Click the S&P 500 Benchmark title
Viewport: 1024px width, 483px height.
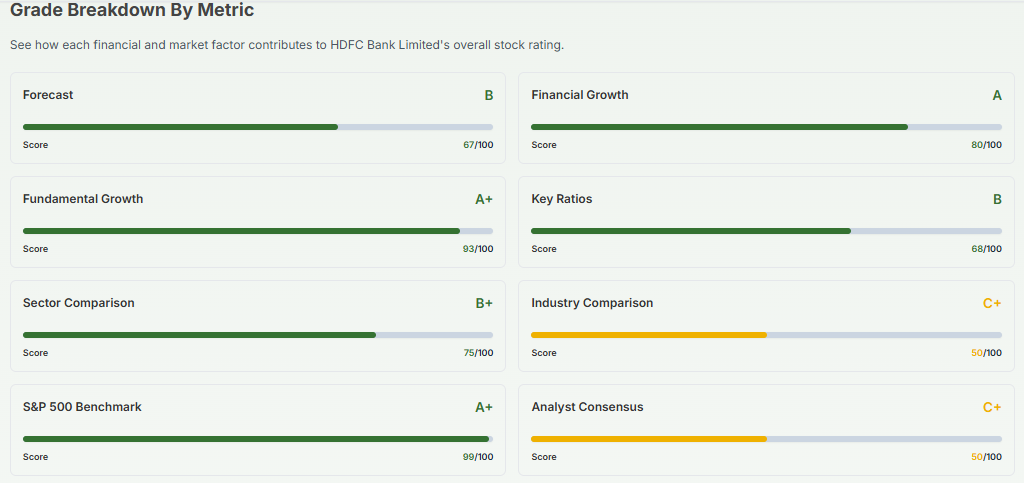[x=82, y=407]
